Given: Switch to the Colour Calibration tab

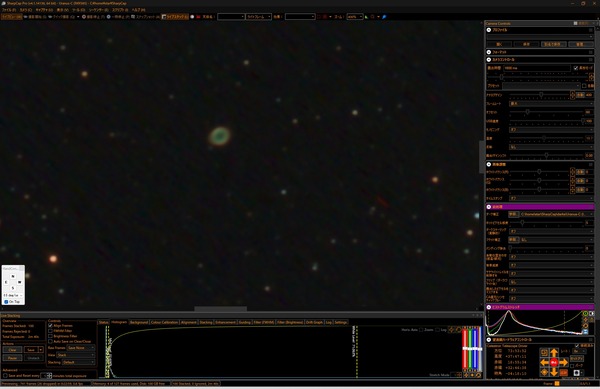Looking at the screenshot, I should point(164,322).
